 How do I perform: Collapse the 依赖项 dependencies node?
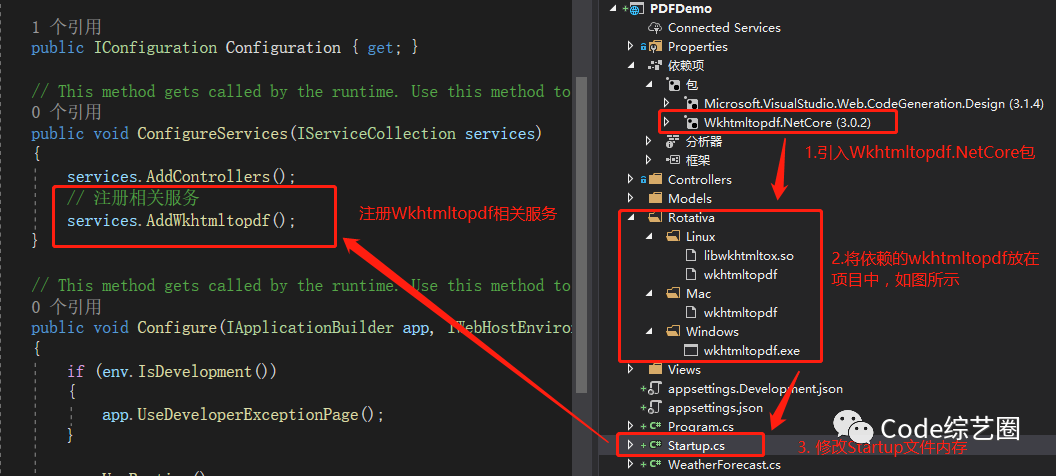(x=630, y=65)
